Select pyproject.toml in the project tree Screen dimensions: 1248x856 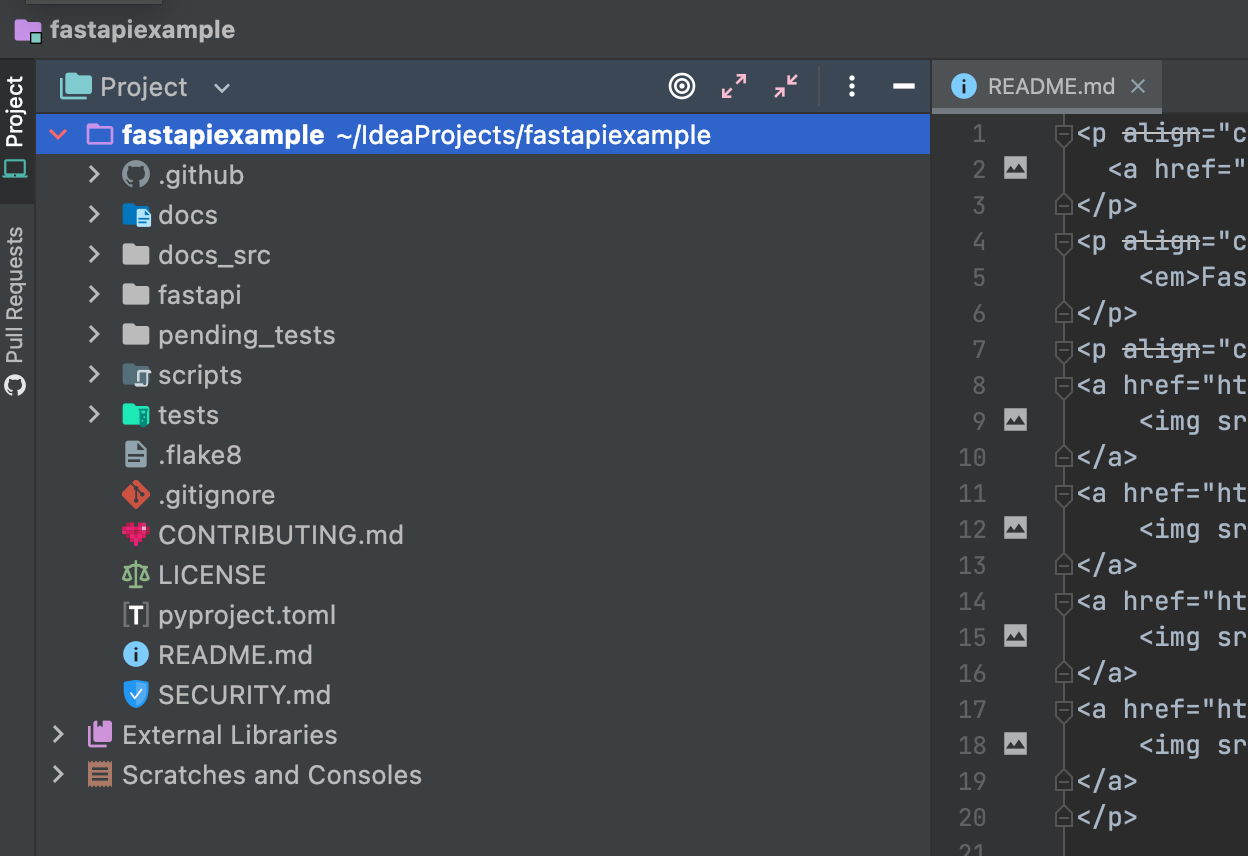[x=247, y=615]
